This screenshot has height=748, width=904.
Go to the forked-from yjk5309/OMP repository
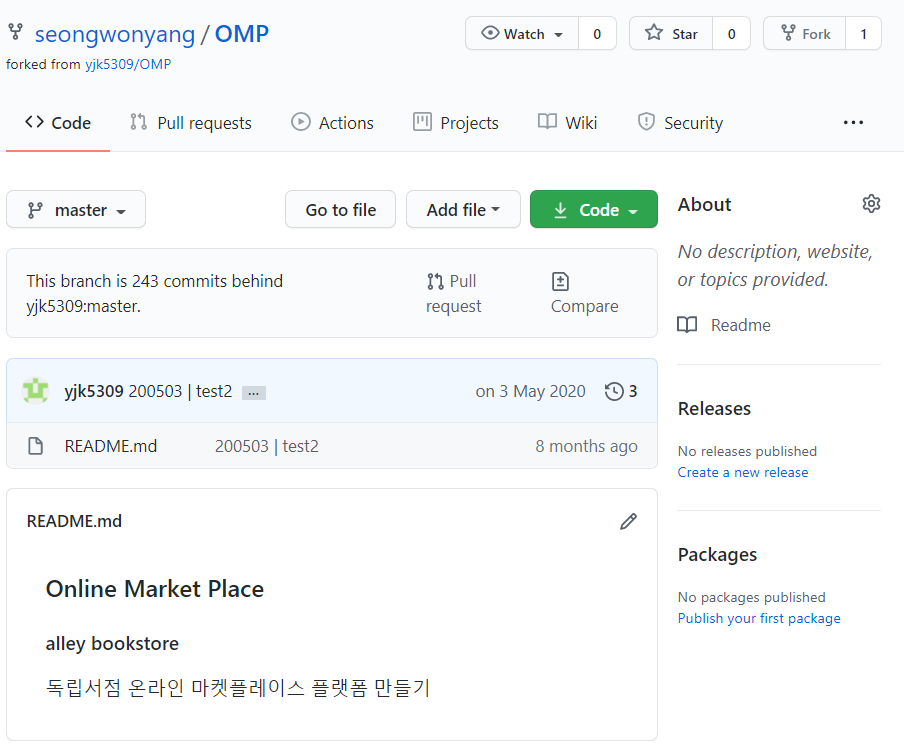(x=128, y=64)
